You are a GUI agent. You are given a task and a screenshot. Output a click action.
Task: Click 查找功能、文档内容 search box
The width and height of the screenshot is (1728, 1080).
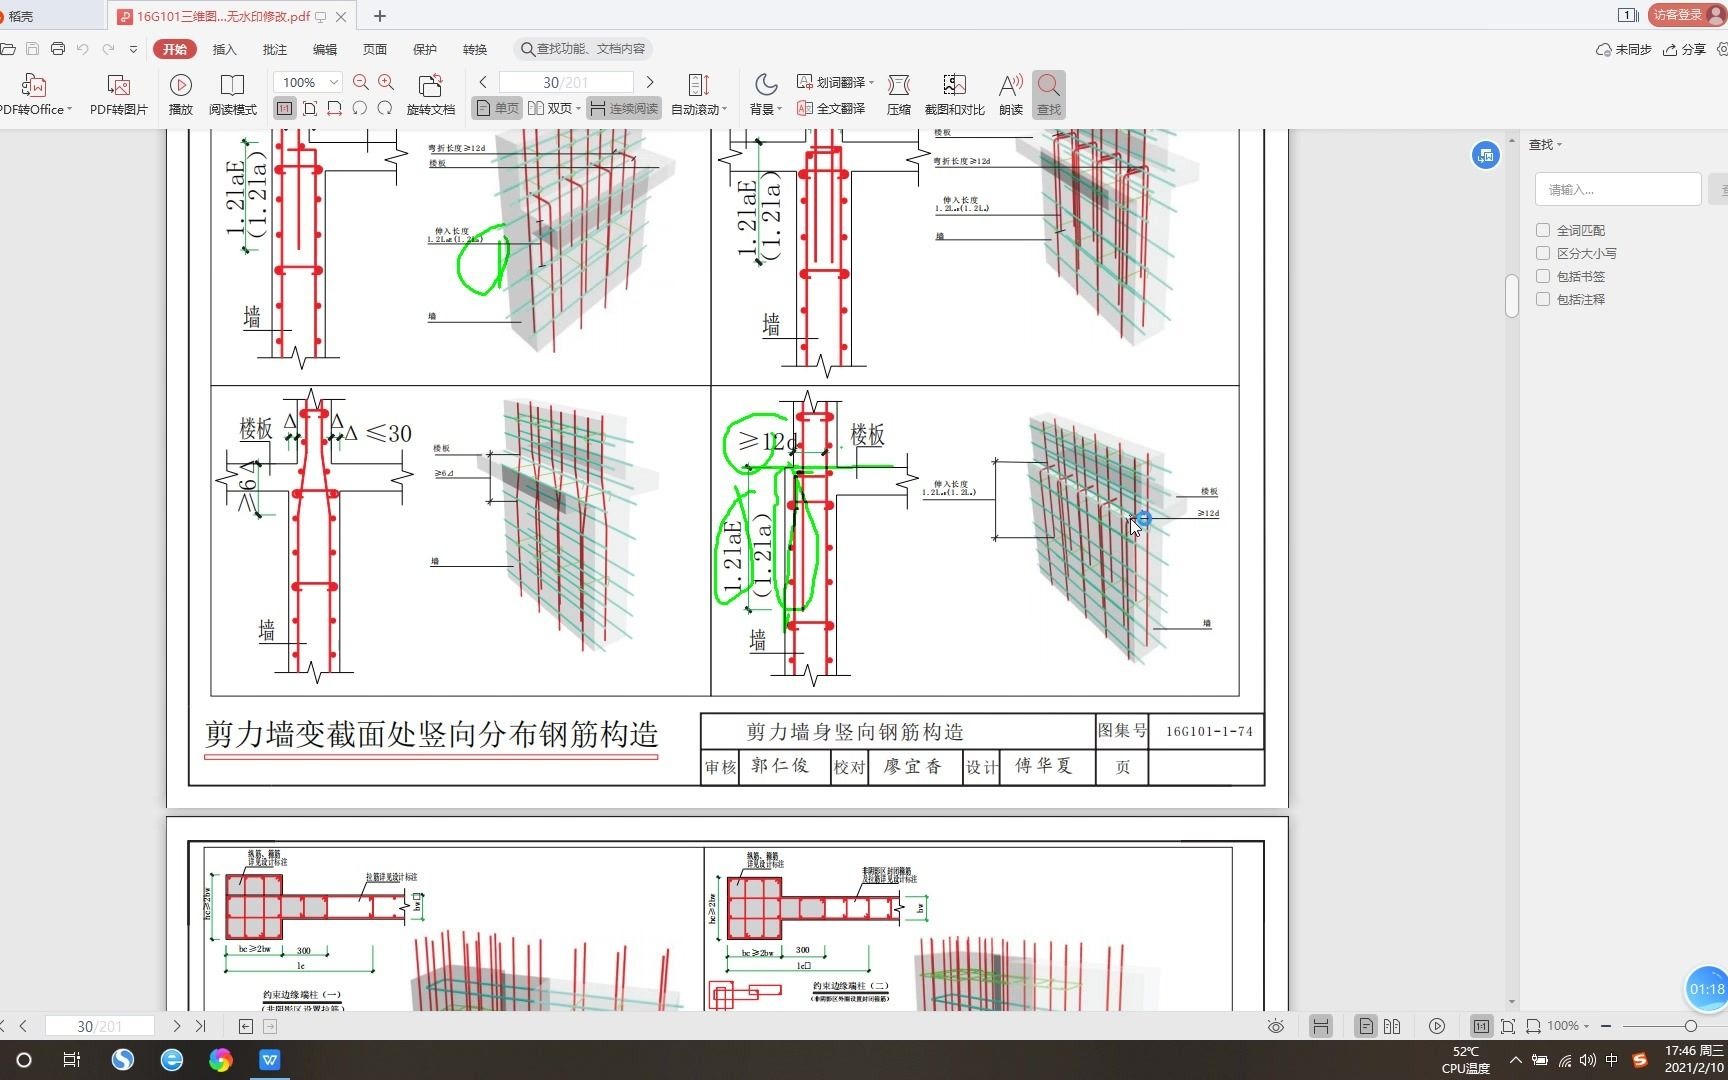tap(584, 49)
